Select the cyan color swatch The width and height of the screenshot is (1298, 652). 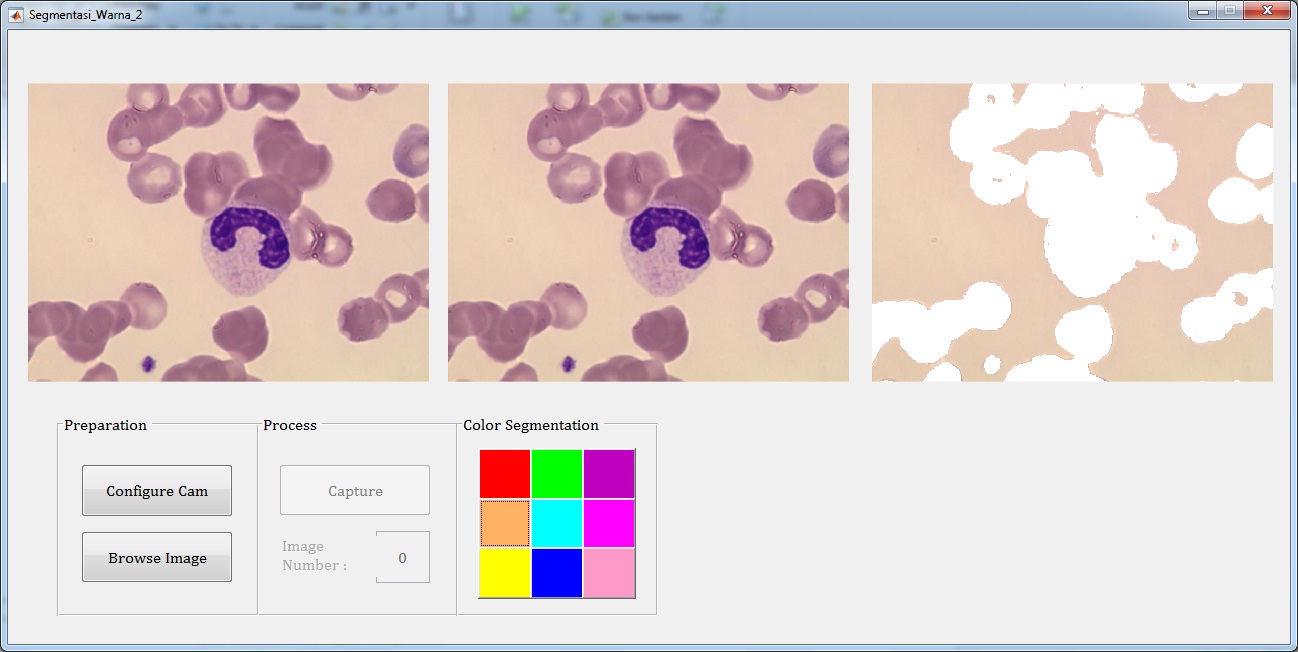pos(557,523)
